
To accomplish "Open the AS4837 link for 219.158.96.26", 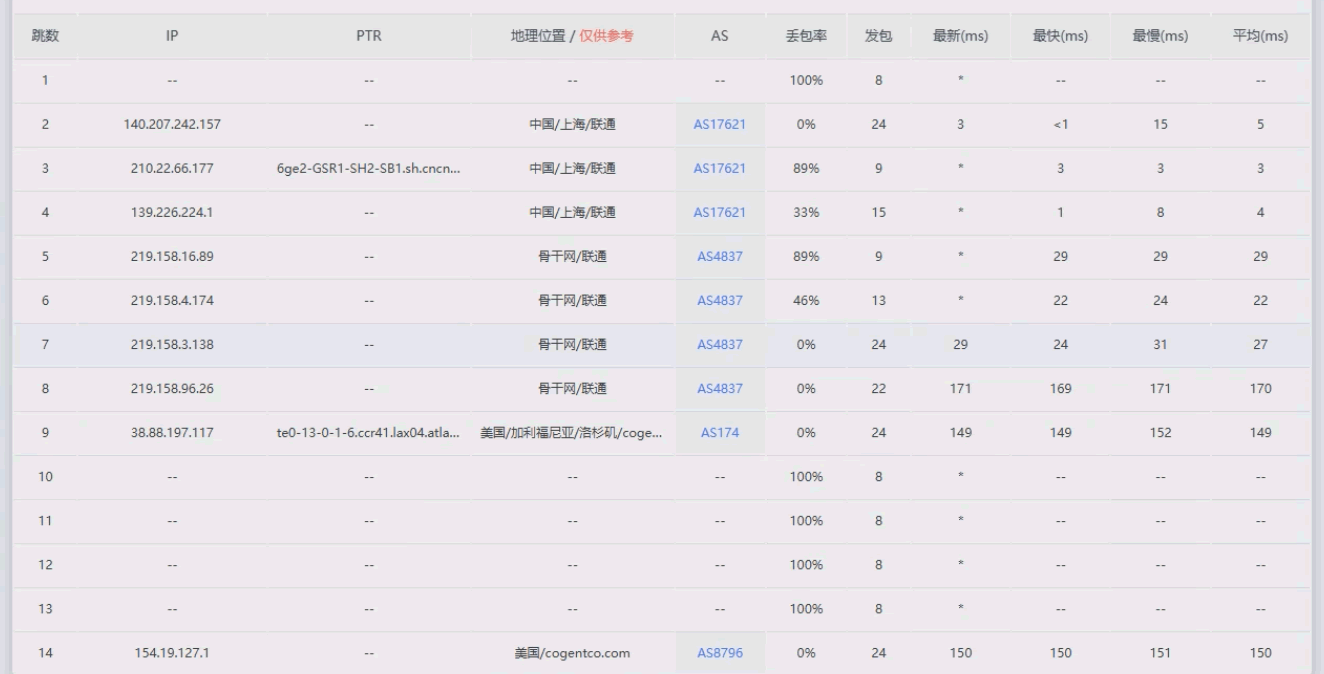I will [x=719, y=389].
